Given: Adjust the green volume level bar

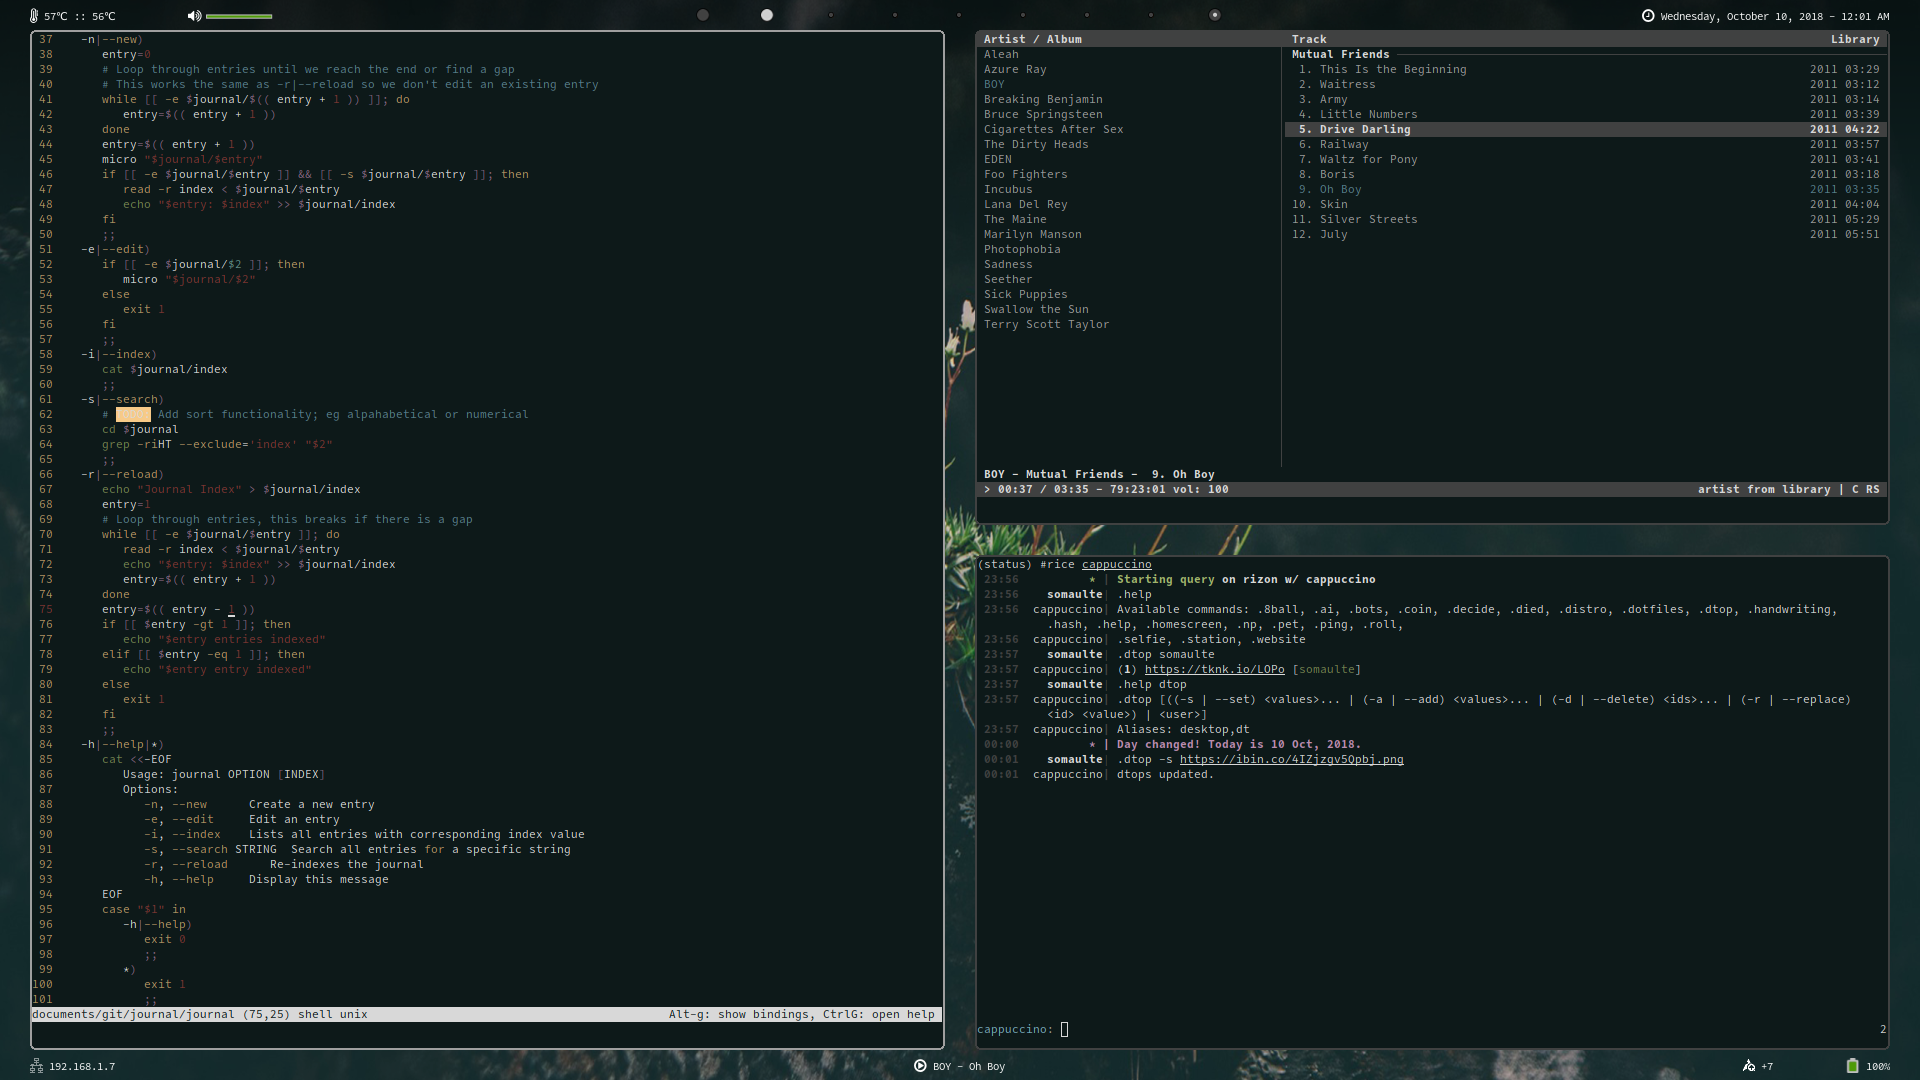Looking at the screenshot, I should click(239, 16).
